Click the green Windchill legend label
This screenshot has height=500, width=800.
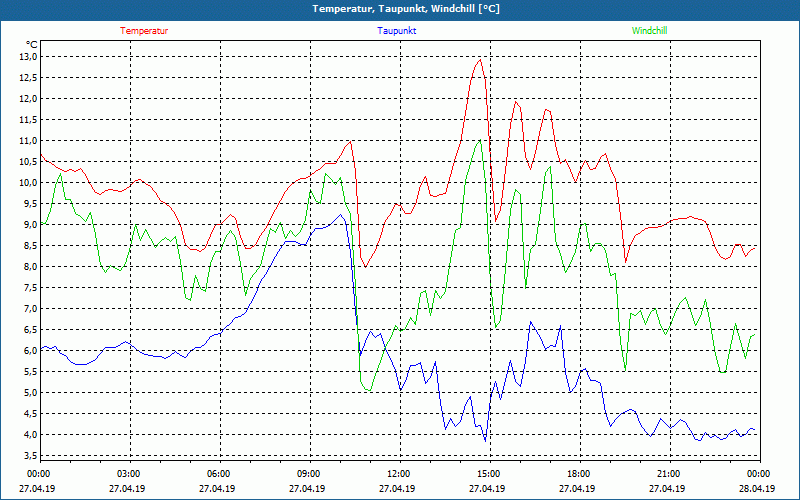tap(649, 31)
